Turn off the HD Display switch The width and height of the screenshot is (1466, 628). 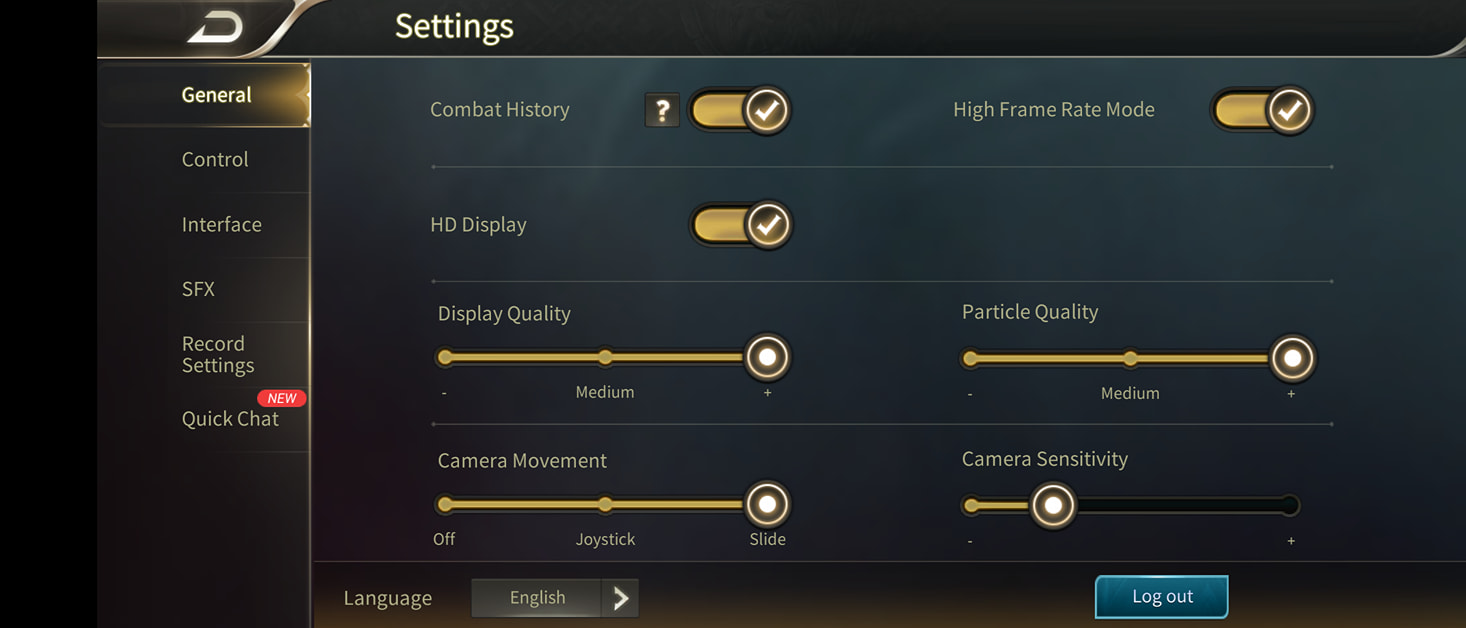(x=740, y=225)
